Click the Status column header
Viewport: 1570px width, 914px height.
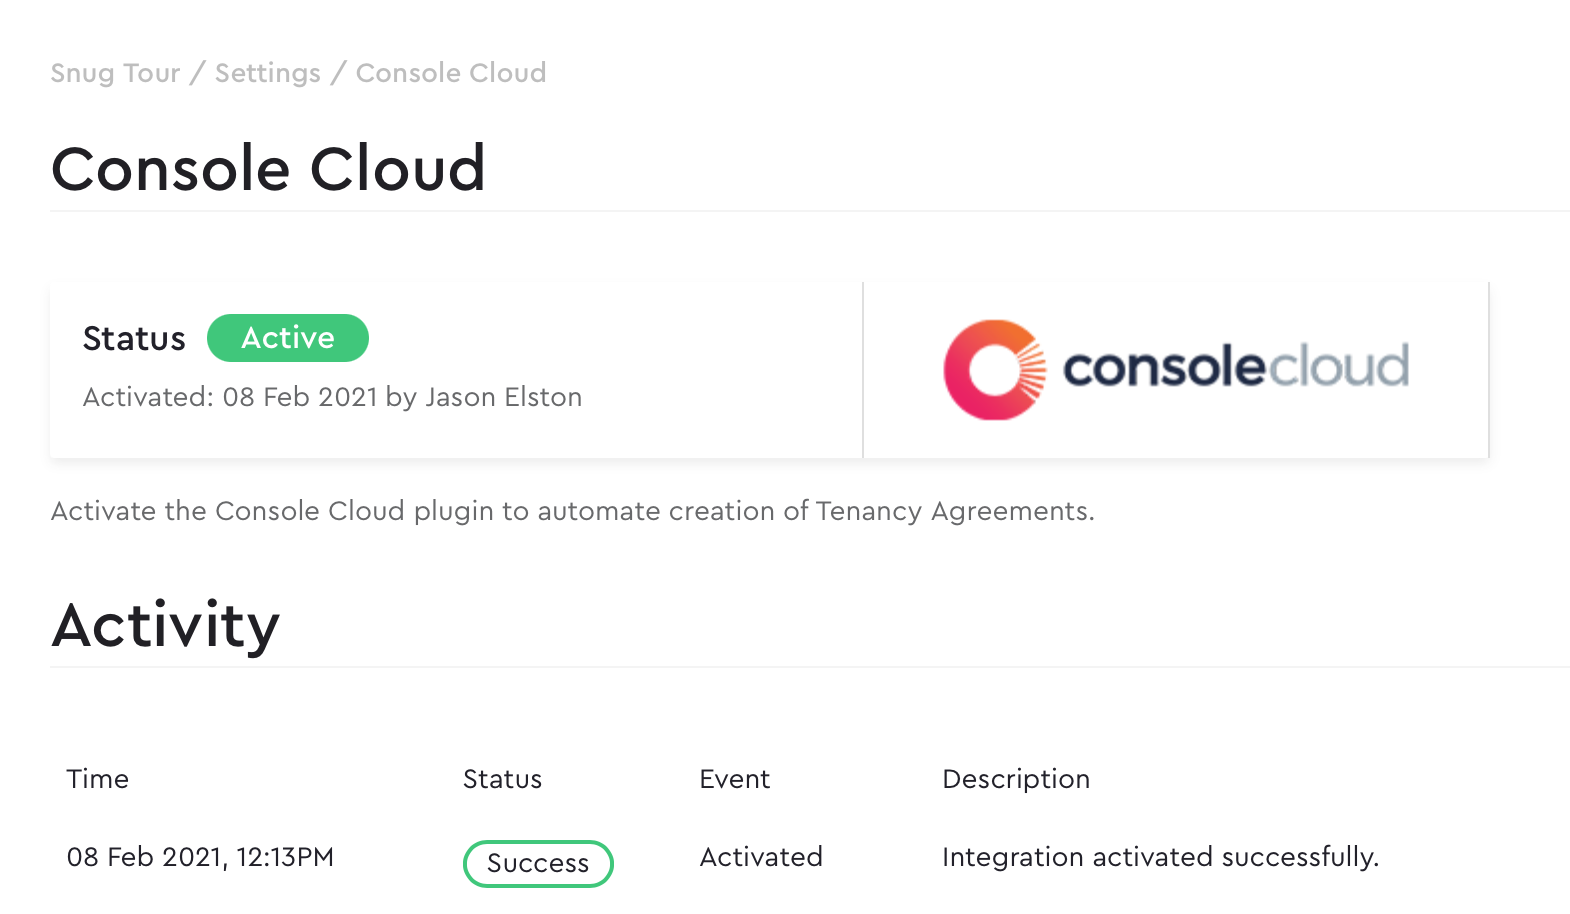pyautogui.click(x=502, y=779)
